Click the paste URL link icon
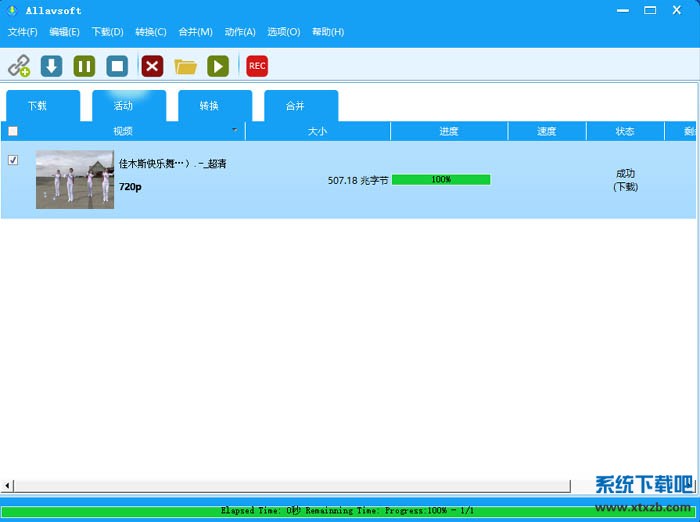The height and width of the screenshot is (522, 700). [19, 67]
